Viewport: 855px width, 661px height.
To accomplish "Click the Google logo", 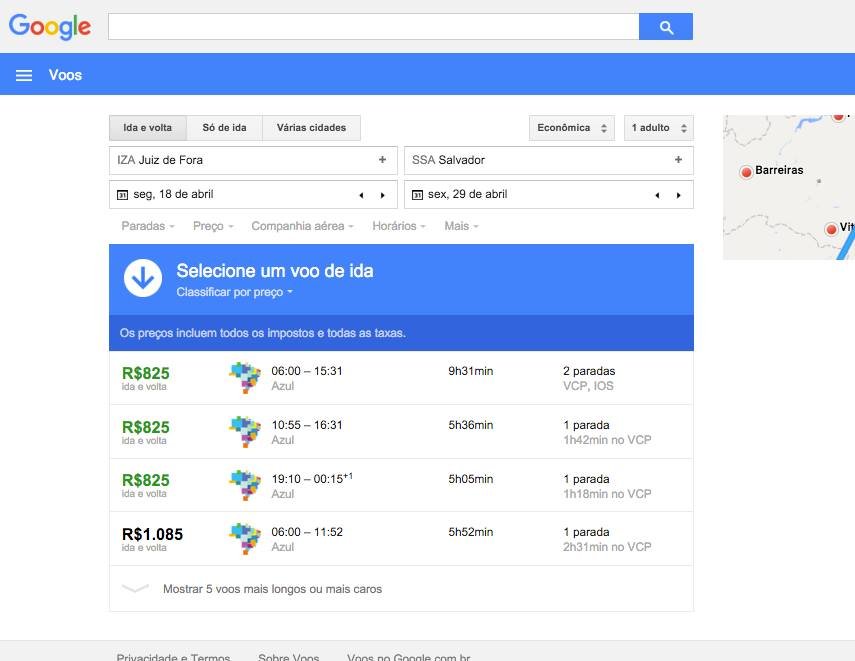I will [50, 27].
